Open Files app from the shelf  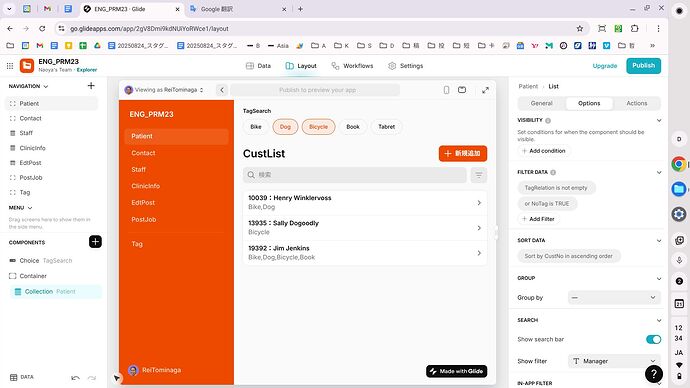tap(679, 189)
